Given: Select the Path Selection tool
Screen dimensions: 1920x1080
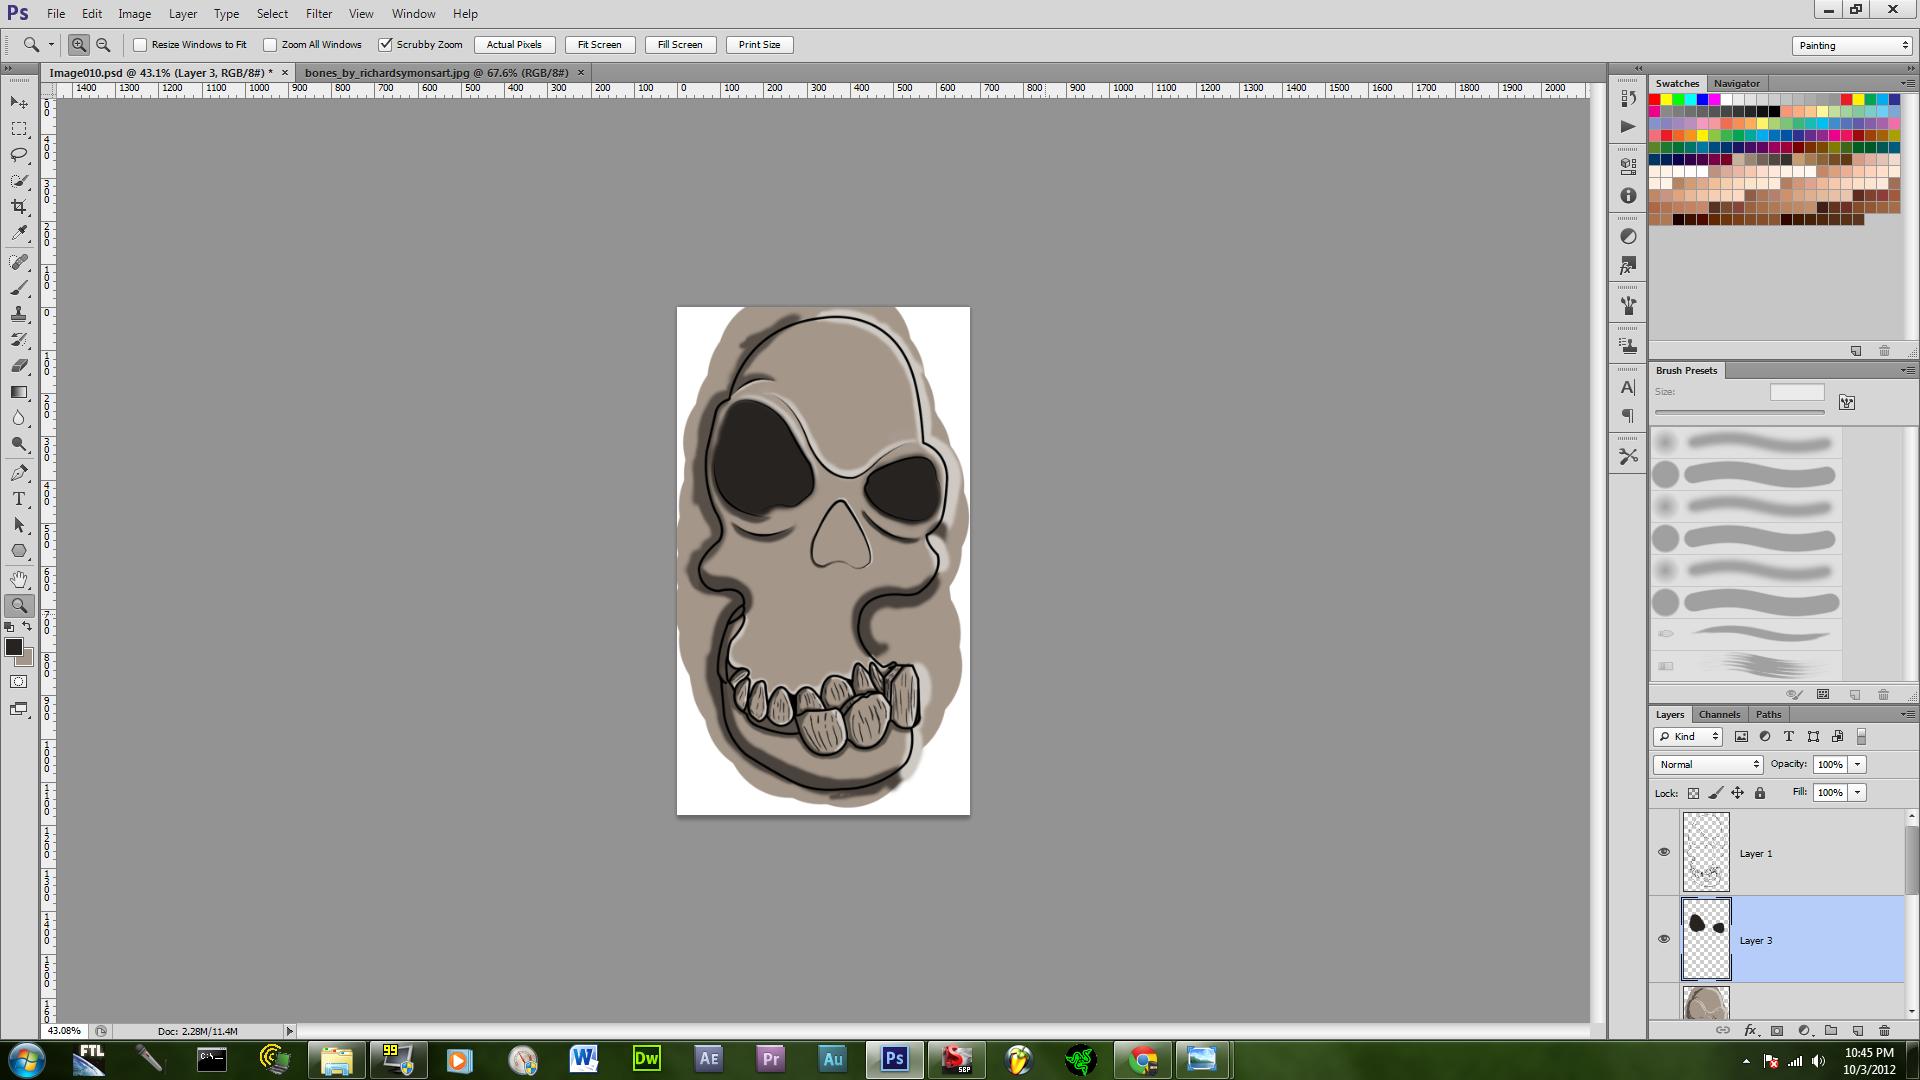Looking at the screenshot, I should point(19,525).
